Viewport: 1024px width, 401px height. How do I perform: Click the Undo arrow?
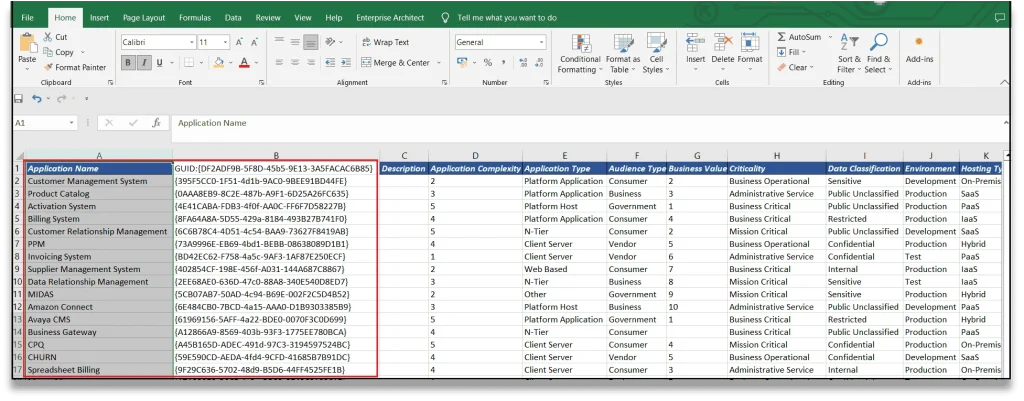pyautogui.click(x=37, y=99)
